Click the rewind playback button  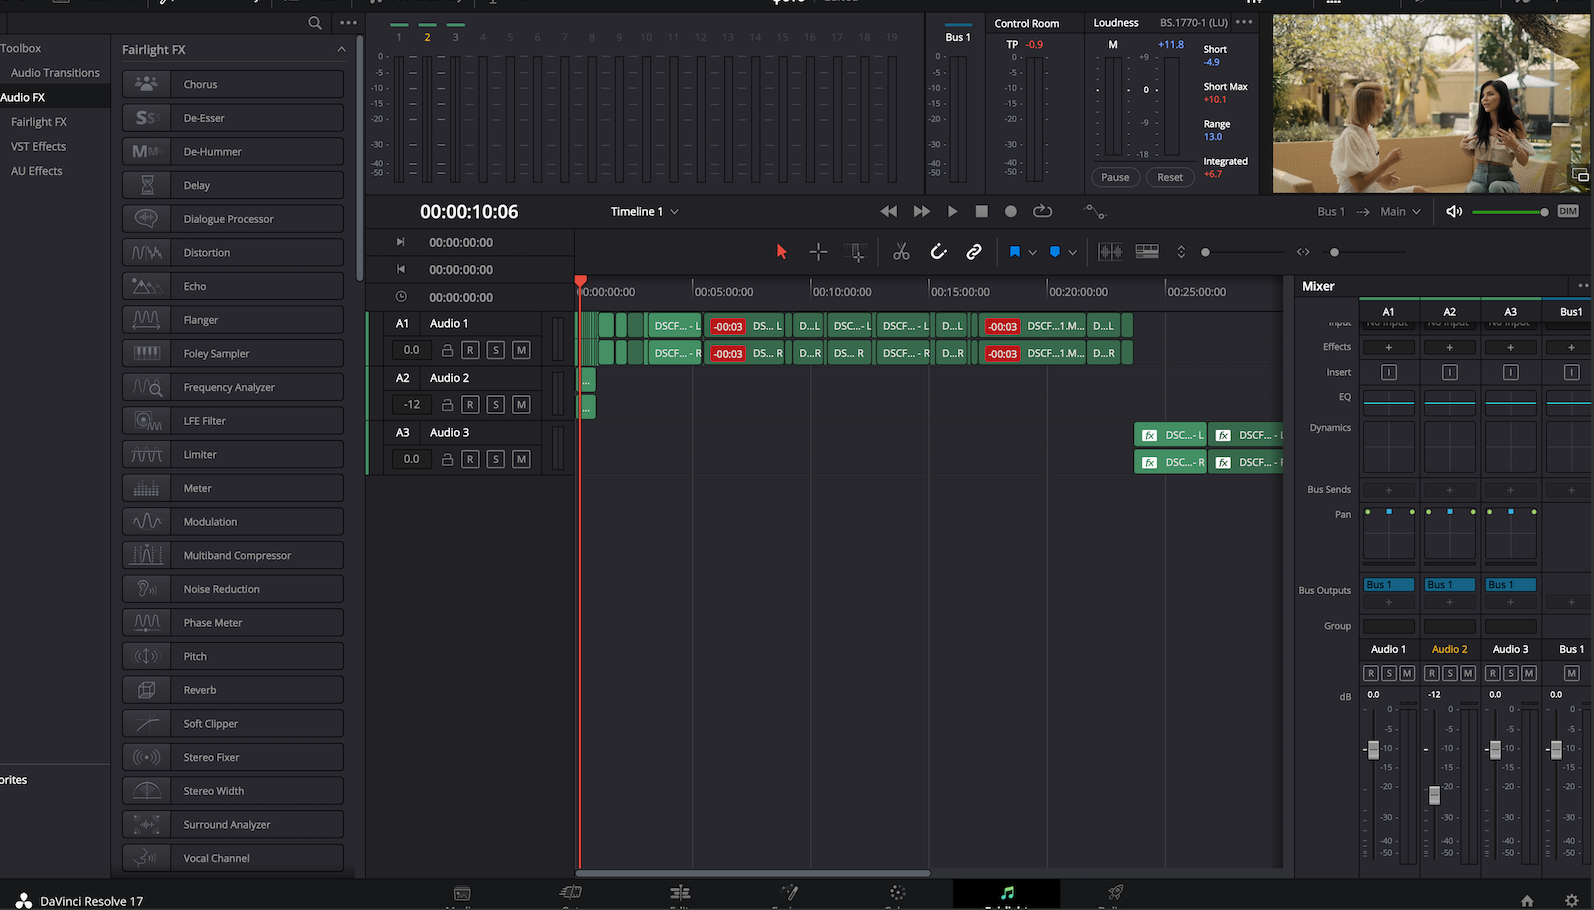tap(889, 211)
